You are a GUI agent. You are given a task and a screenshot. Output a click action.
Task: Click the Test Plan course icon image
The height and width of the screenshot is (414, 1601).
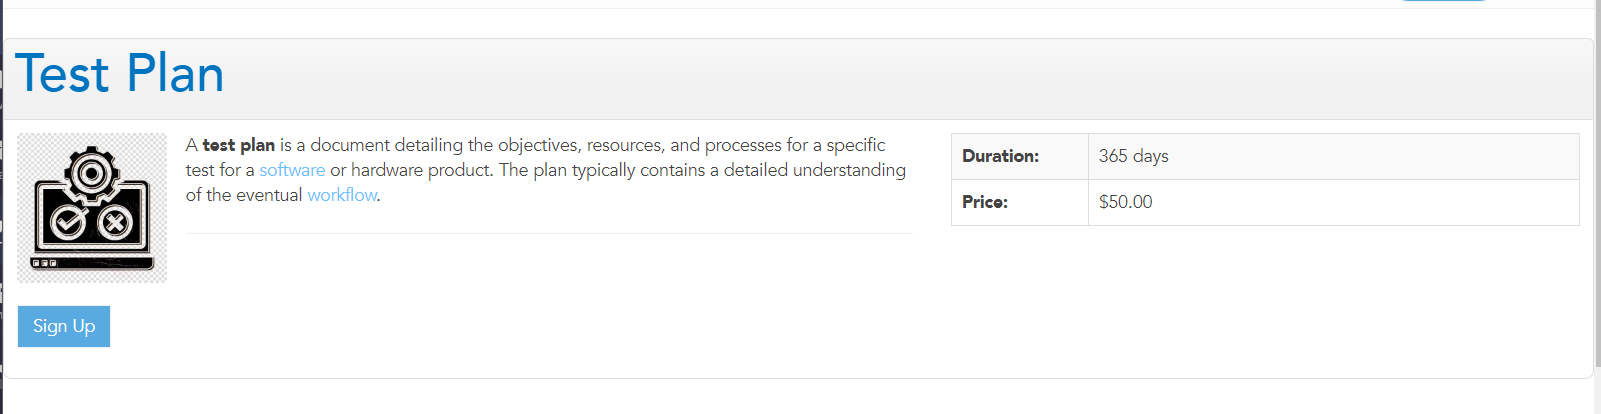(x=92, y=208)
